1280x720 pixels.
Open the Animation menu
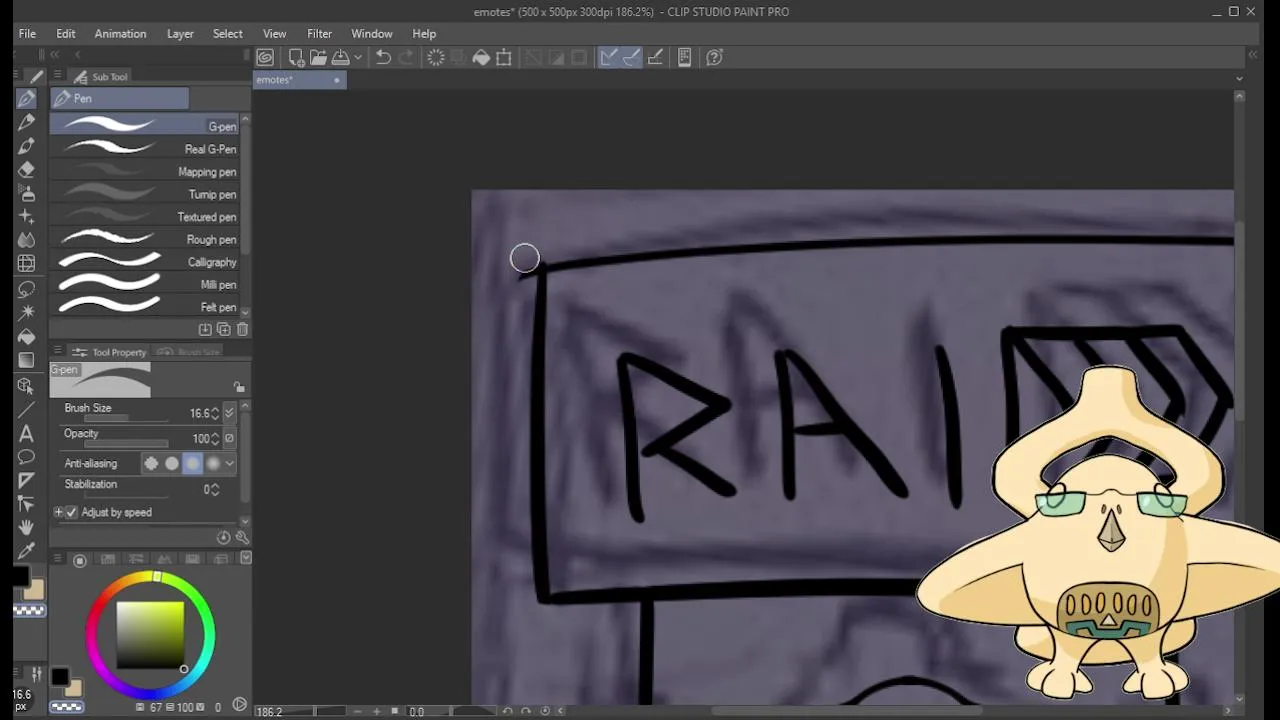click(120, 33)
